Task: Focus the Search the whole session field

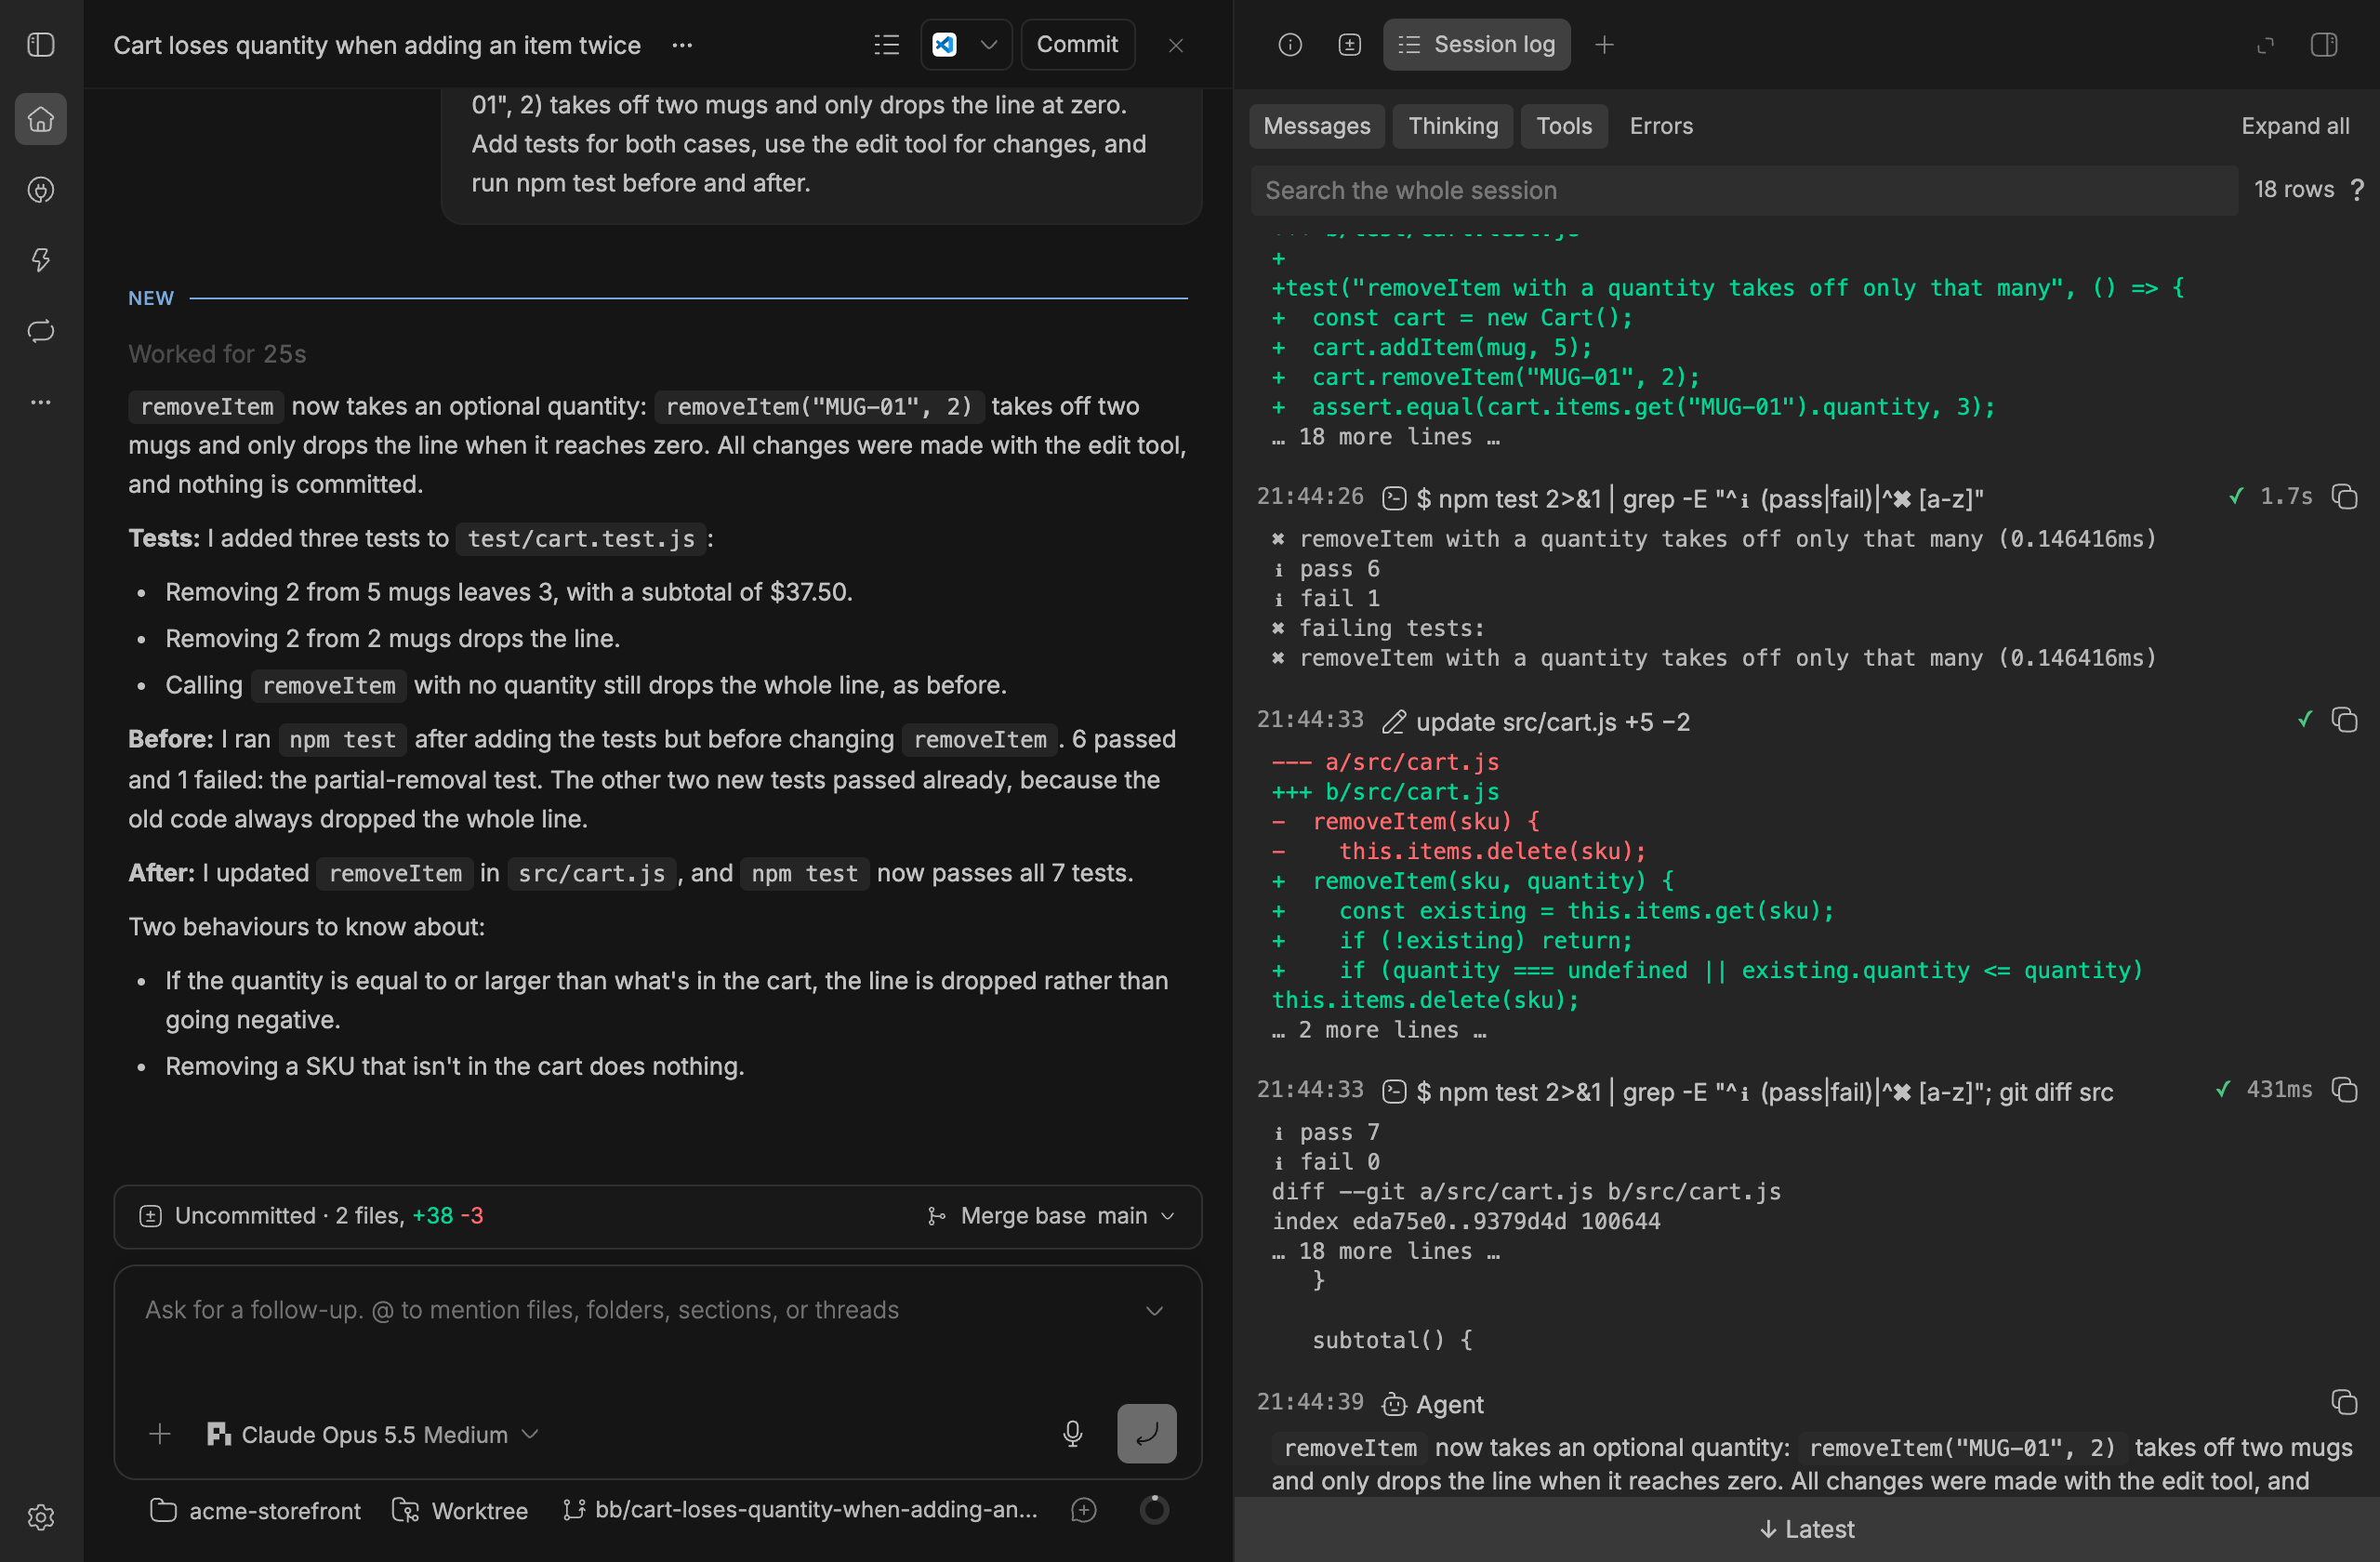Action: pyautogui.click(x=1744, y=190)
